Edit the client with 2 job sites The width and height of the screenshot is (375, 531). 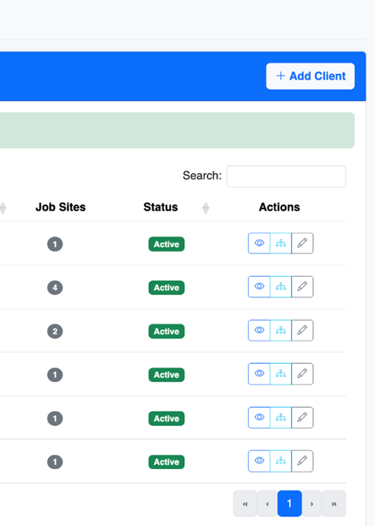pyautogui.click(x=302, y=330)
